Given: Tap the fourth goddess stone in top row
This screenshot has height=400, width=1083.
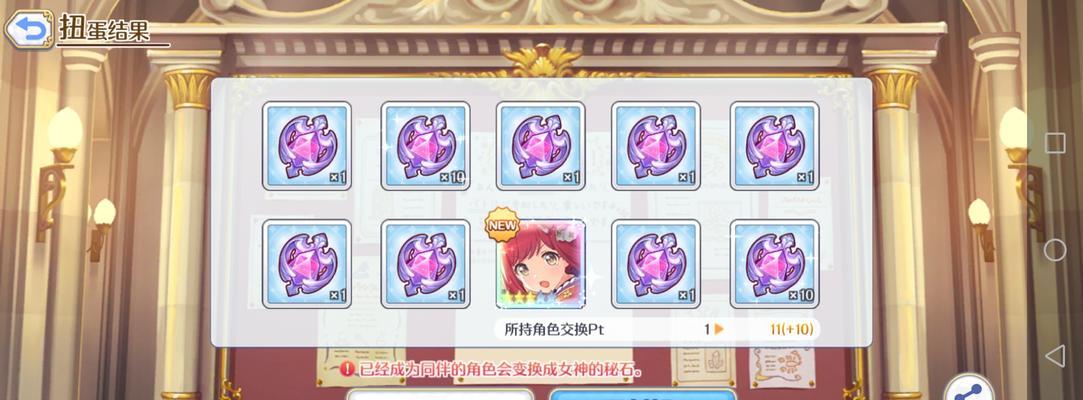Looking at the screenshot, I should point(656,146).
